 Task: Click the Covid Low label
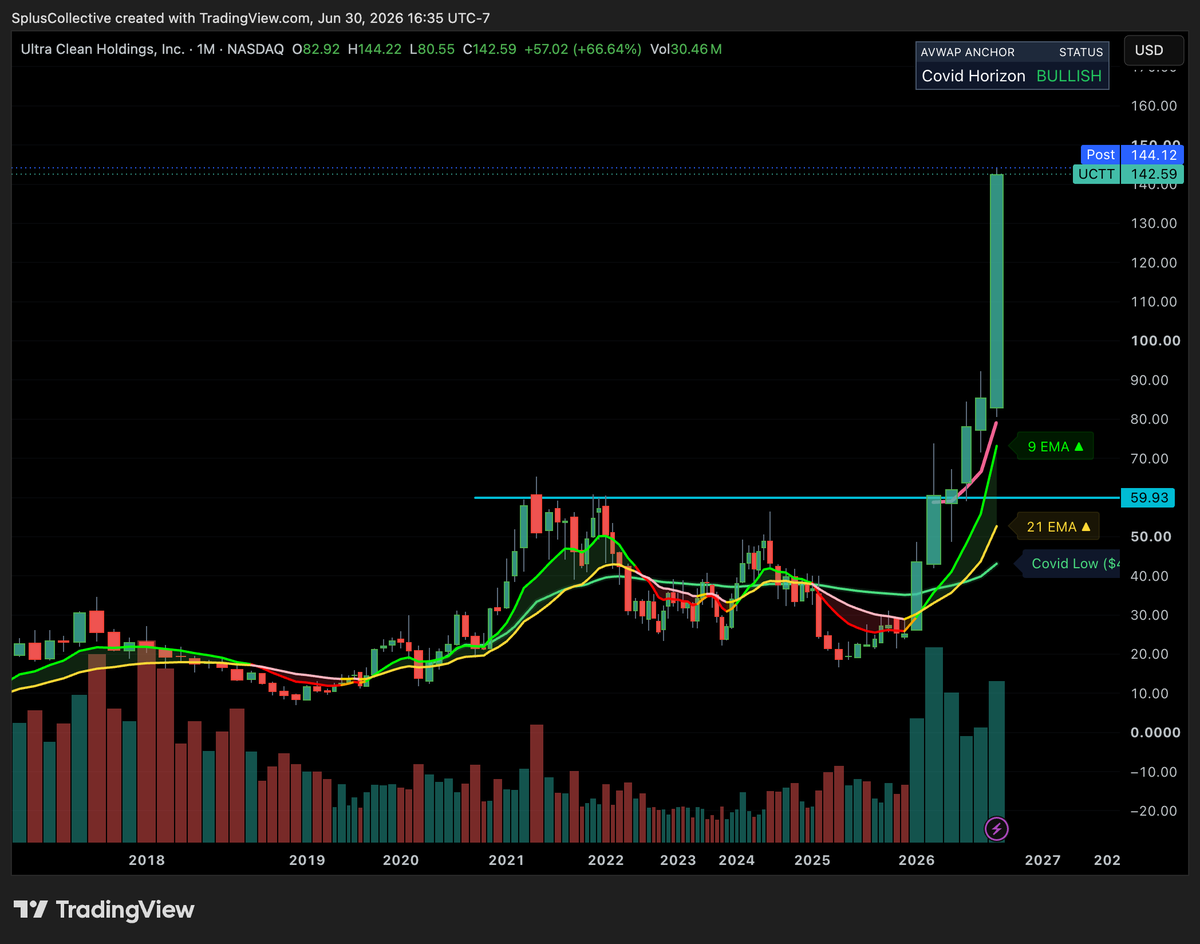pos(1068,564)
